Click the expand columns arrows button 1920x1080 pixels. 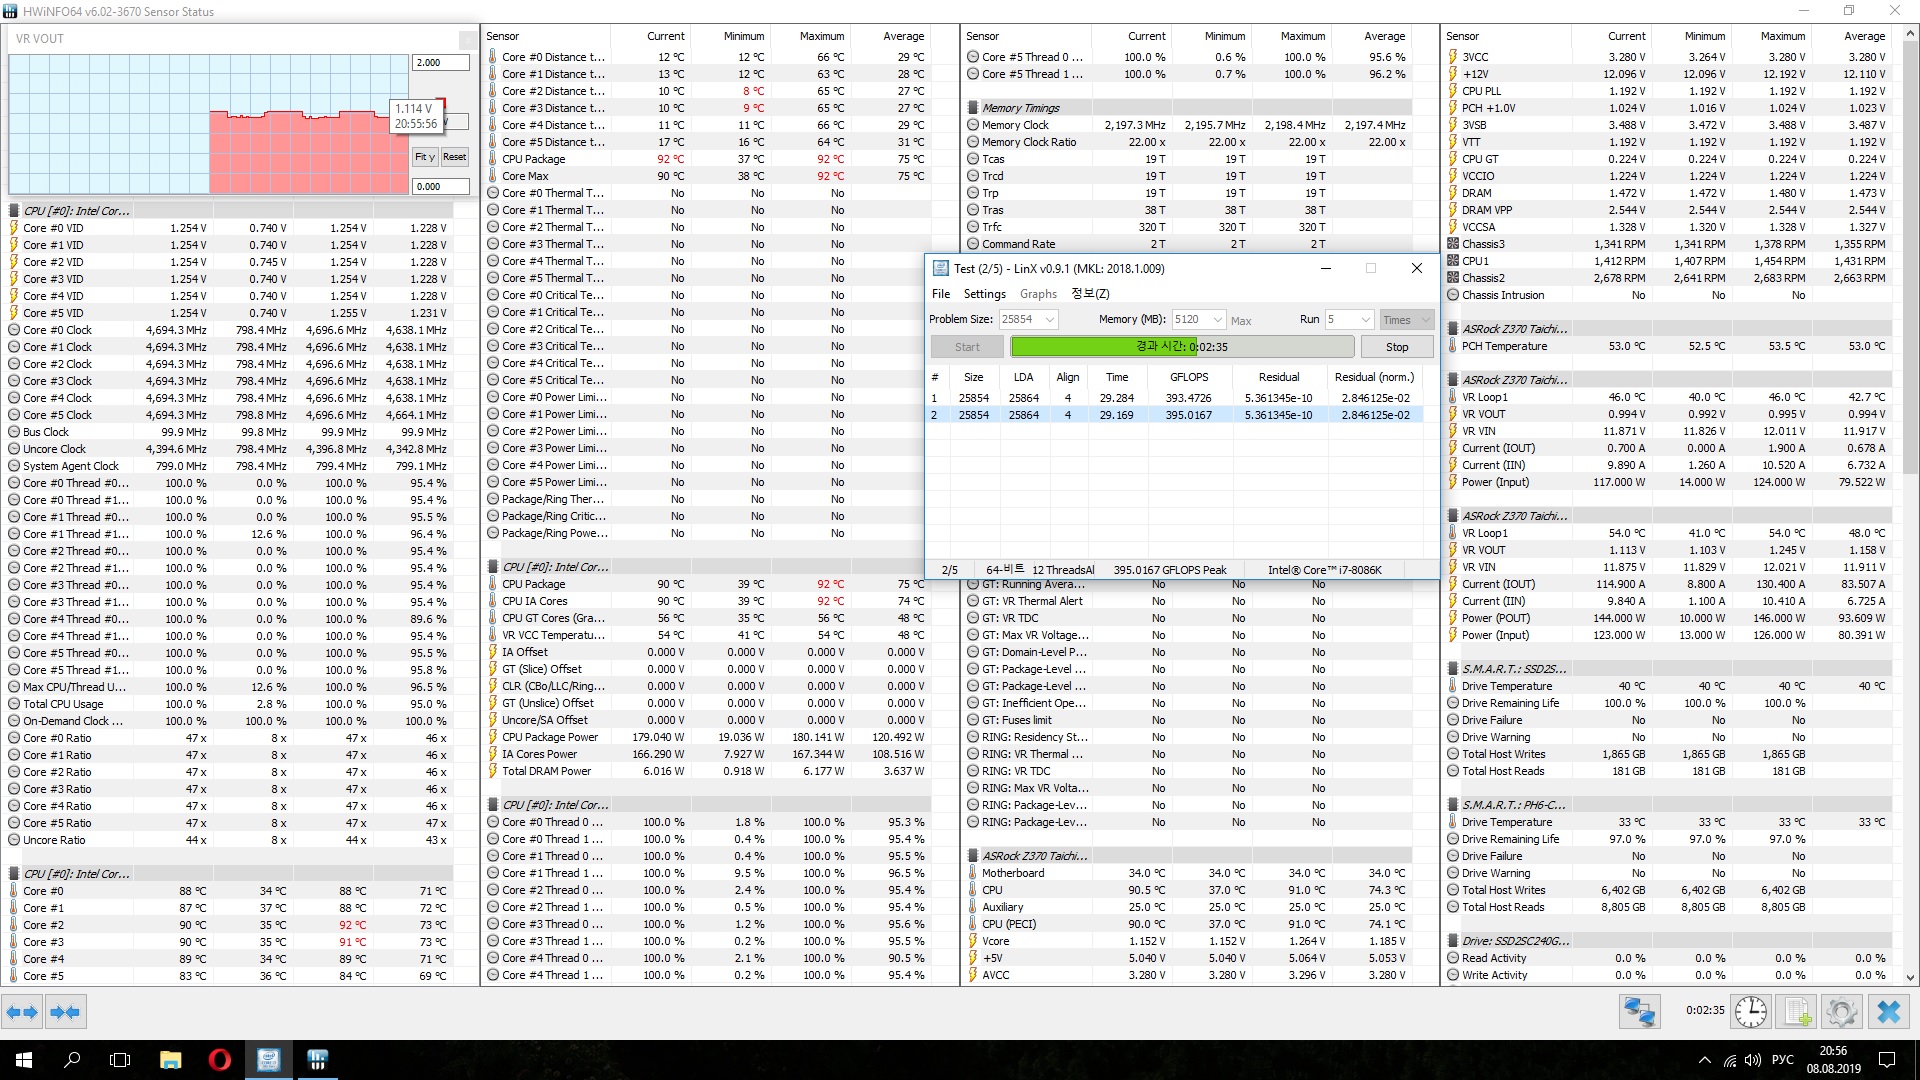(x=22, y=1012)
